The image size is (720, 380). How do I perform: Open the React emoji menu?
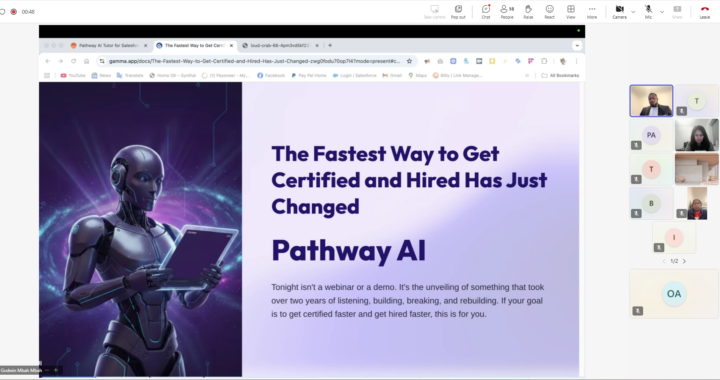[x=550, y=11]
